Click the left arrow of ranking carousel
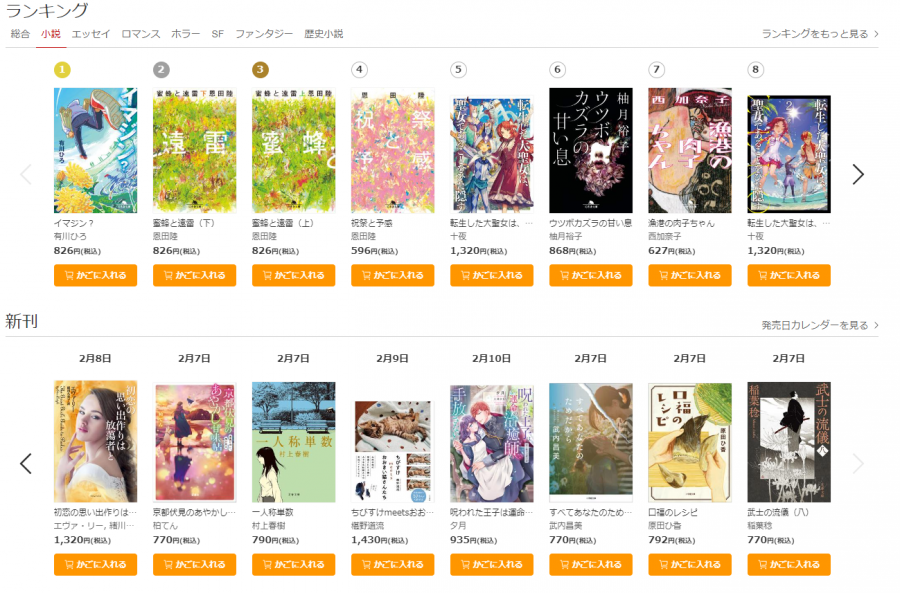Screen dimensions: 900x593 tap(26, 175)
